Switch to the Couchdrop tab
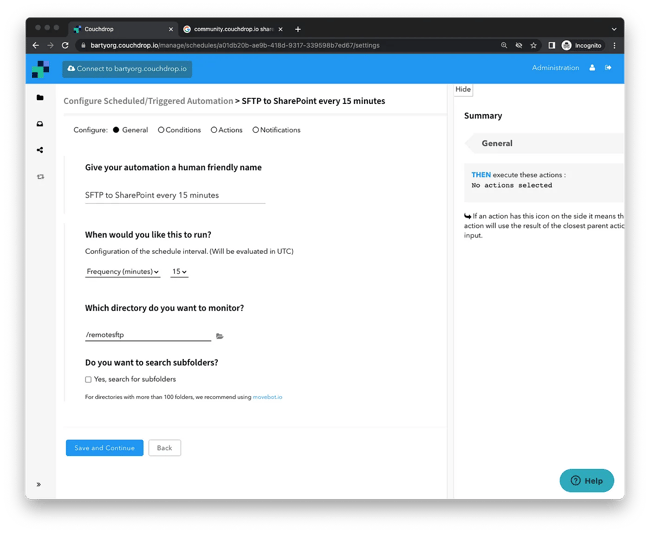This screenshot has height=533, width=650. coord(123,29)
